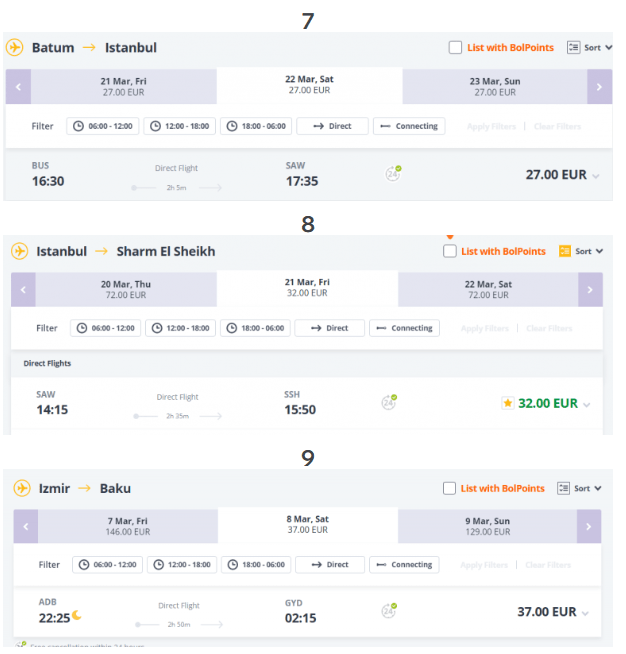This screenshot has width=626, height=654.
Task: Check List with BolPoints for Istanbul–Sharm El Sheikh
Action: [450, 251]
